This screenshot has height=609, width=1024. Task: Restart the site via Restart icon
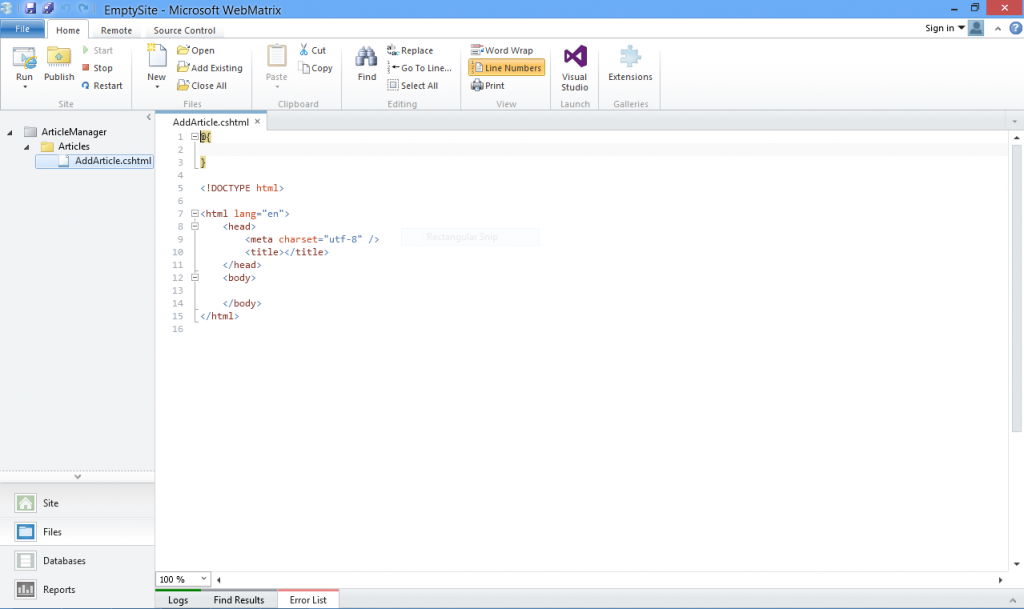(x=102, y=85)
